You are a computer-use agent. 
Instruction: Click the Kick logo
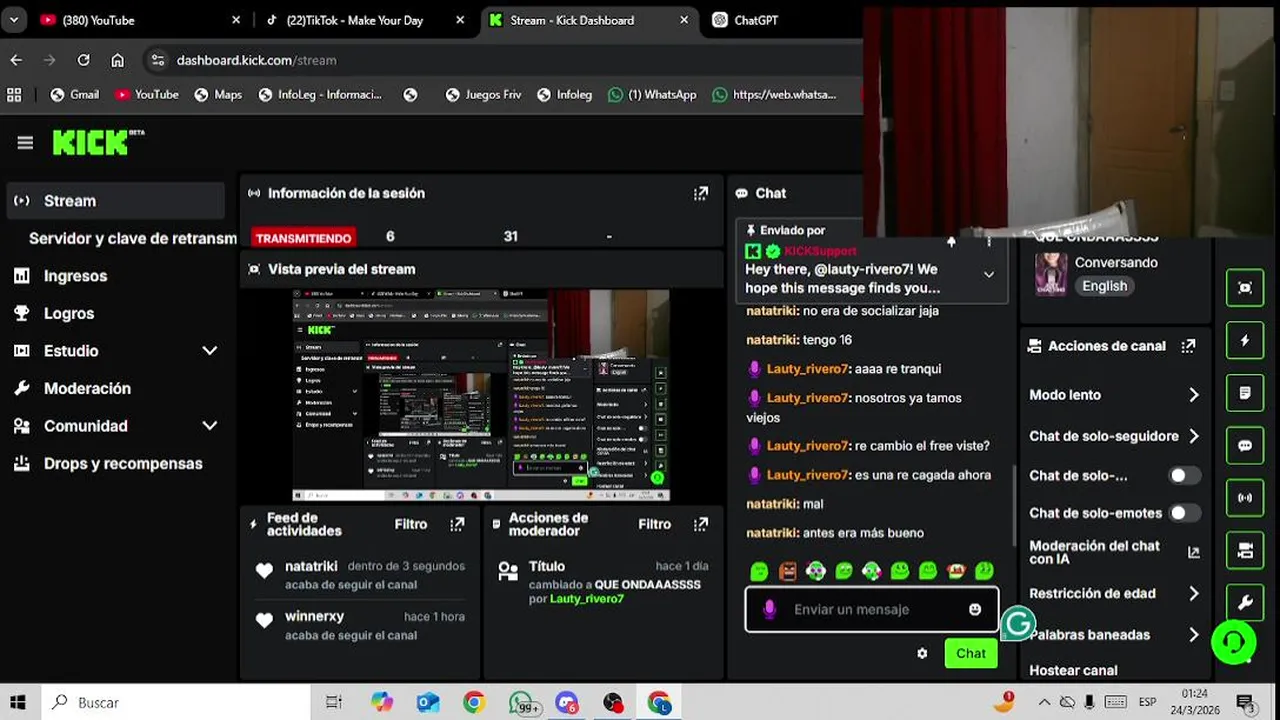click(97, 143)
